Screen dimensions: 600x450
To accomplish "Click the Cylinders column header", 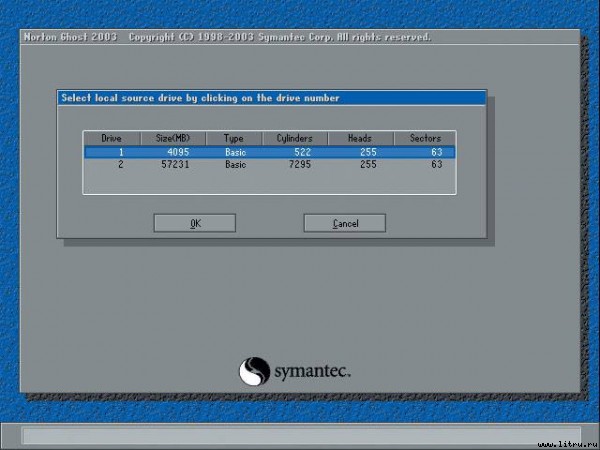I will coord(295,138).
